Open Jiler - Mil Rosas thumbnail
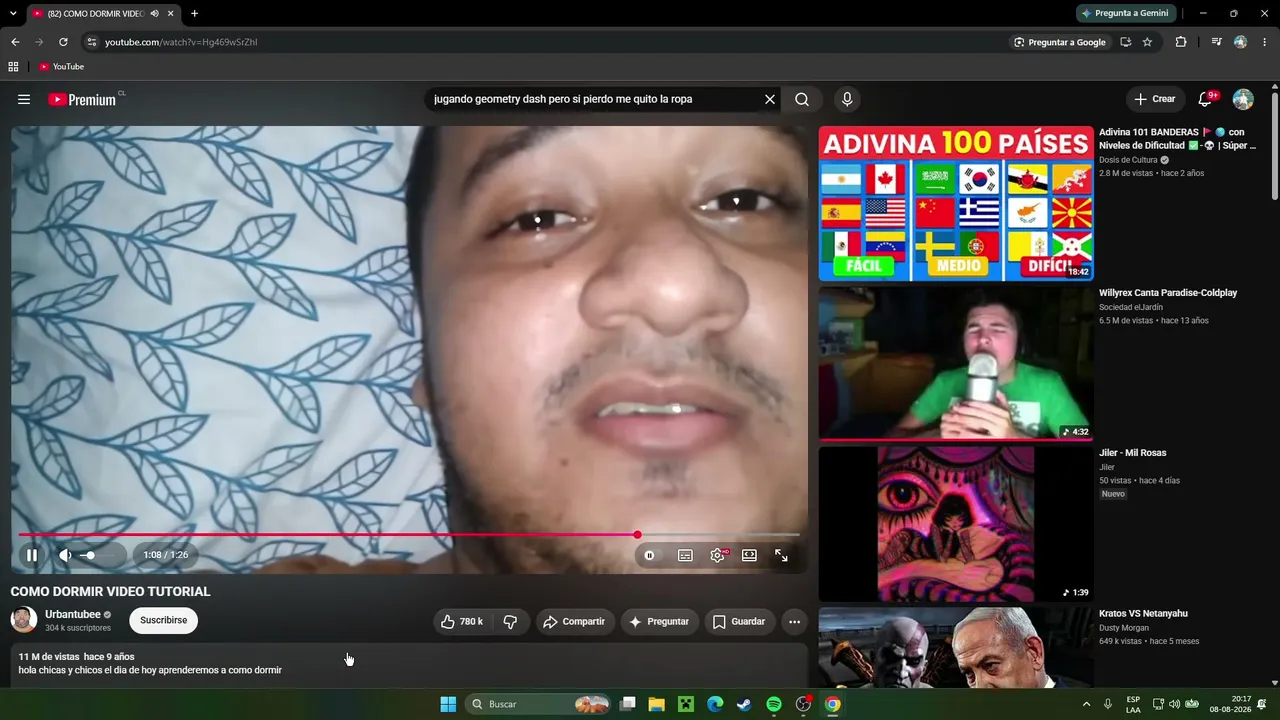The image size is (1280, 720). tap(956, 524)
